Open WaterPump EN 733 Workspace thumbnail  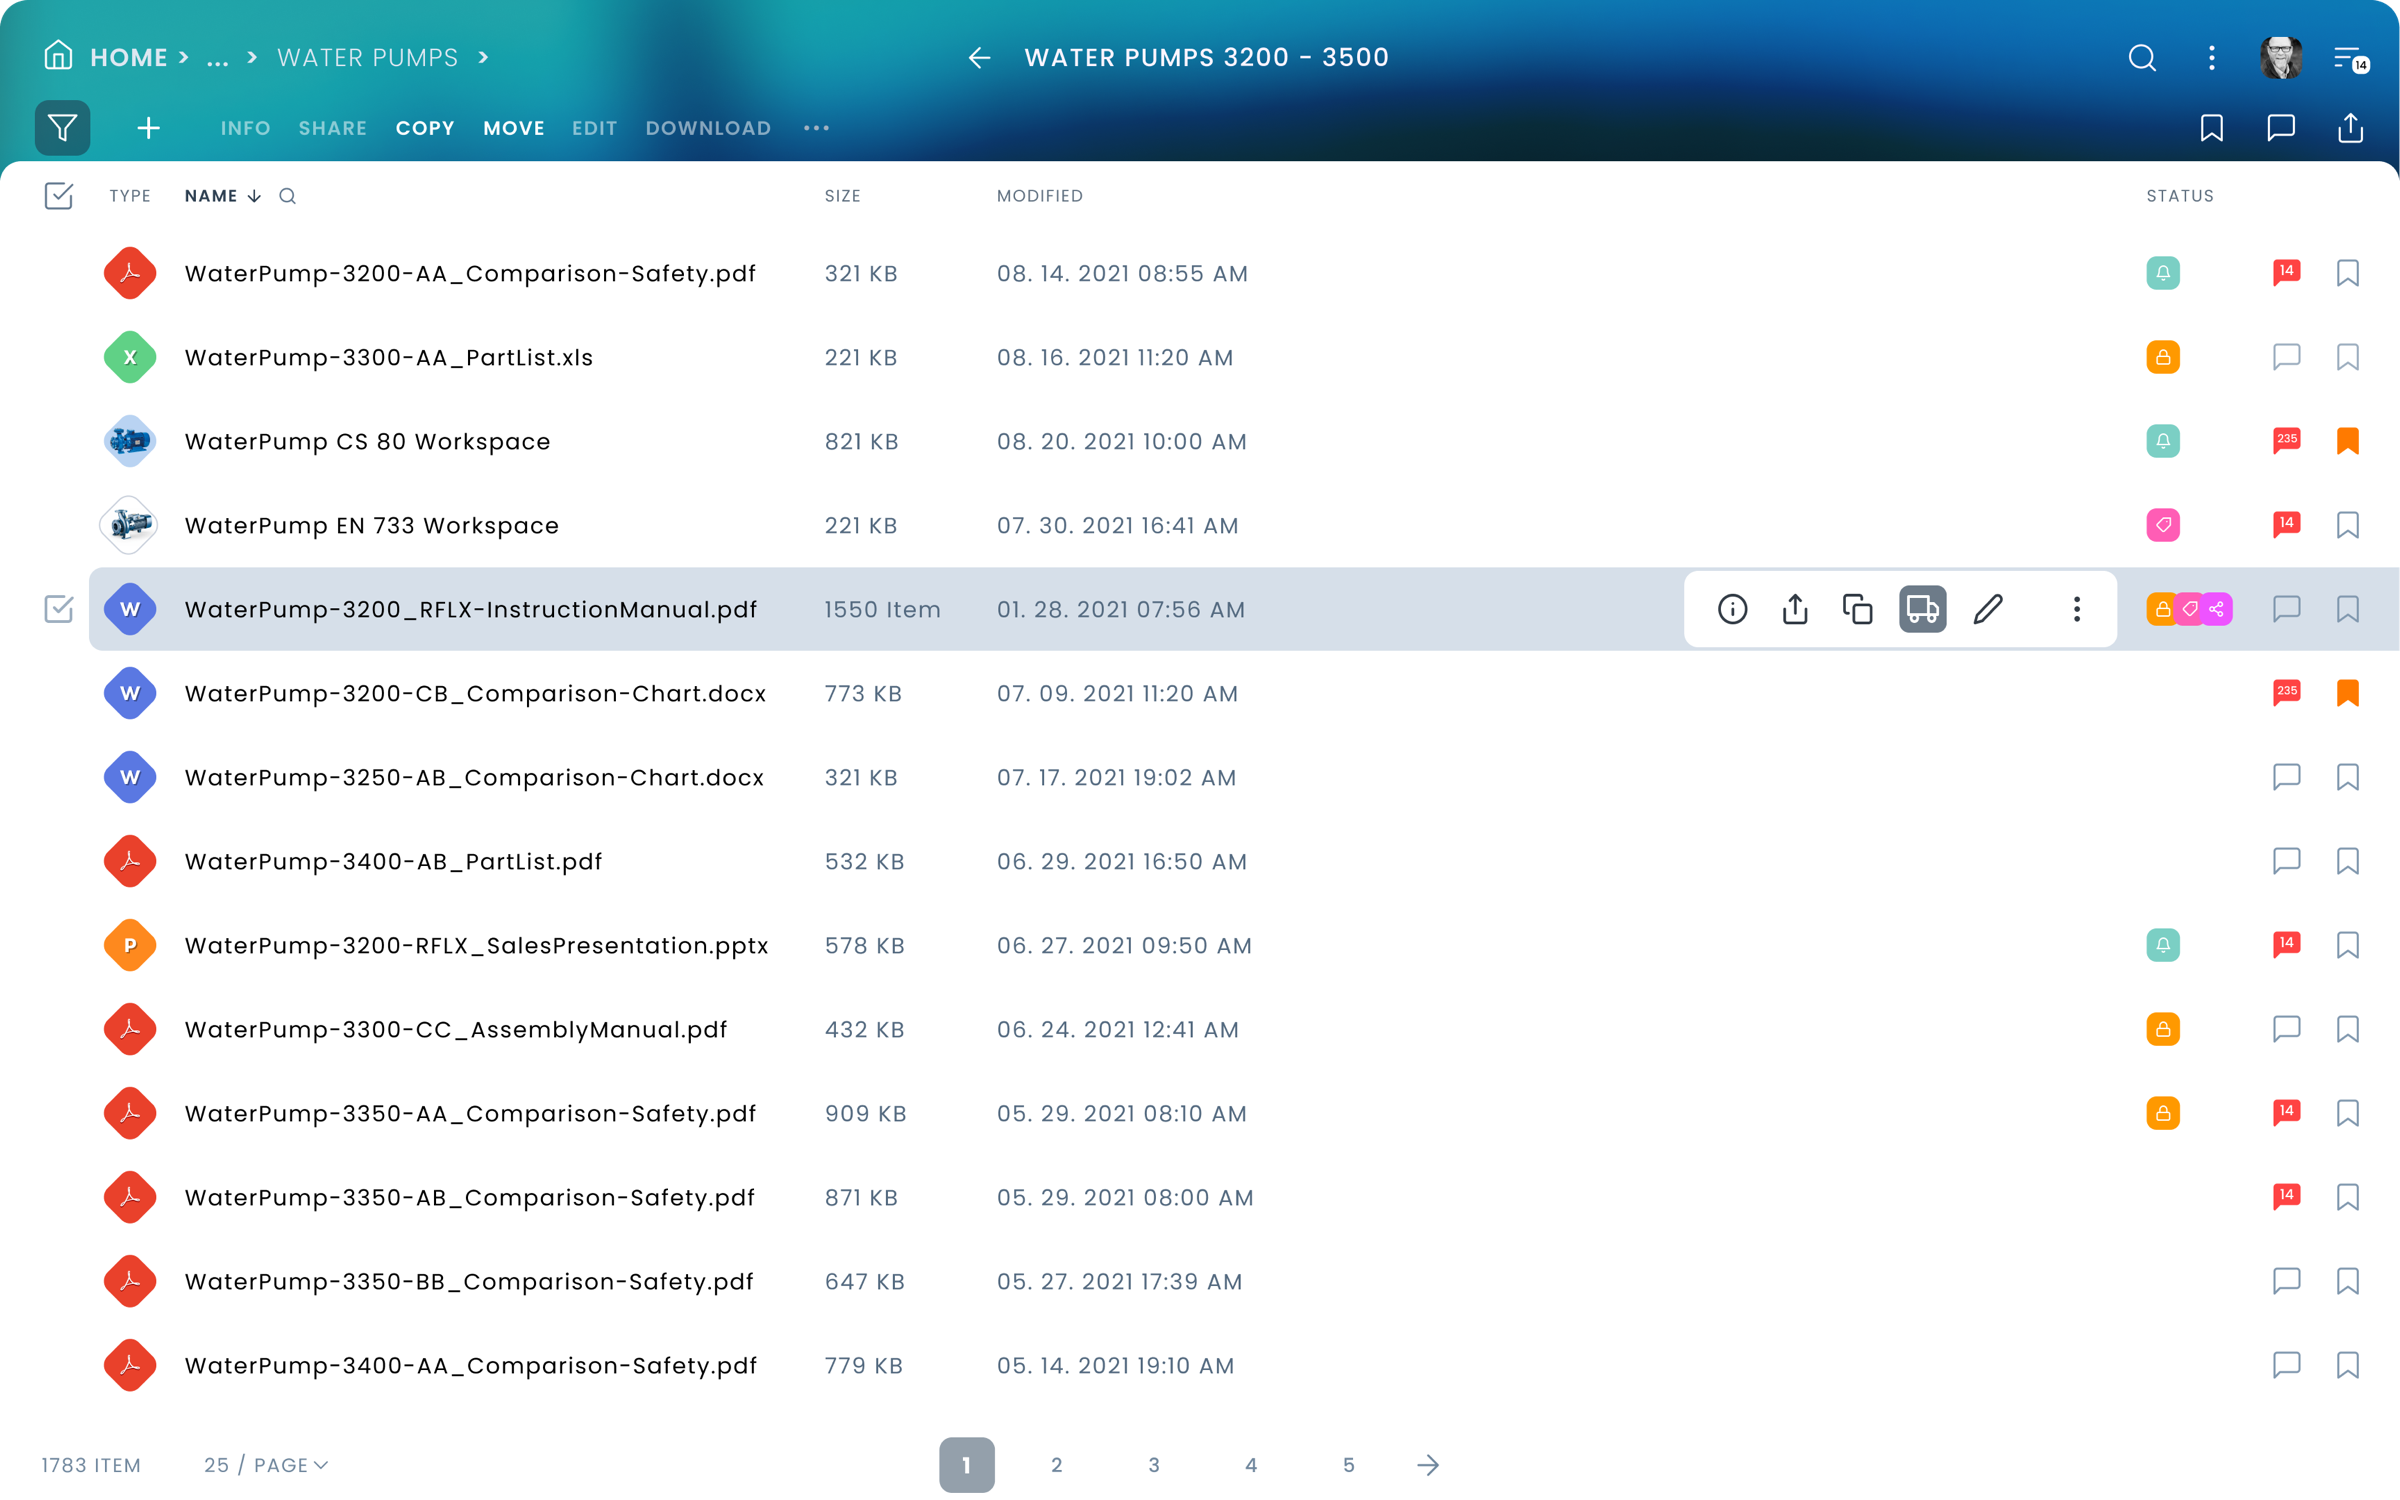[130, 525]
